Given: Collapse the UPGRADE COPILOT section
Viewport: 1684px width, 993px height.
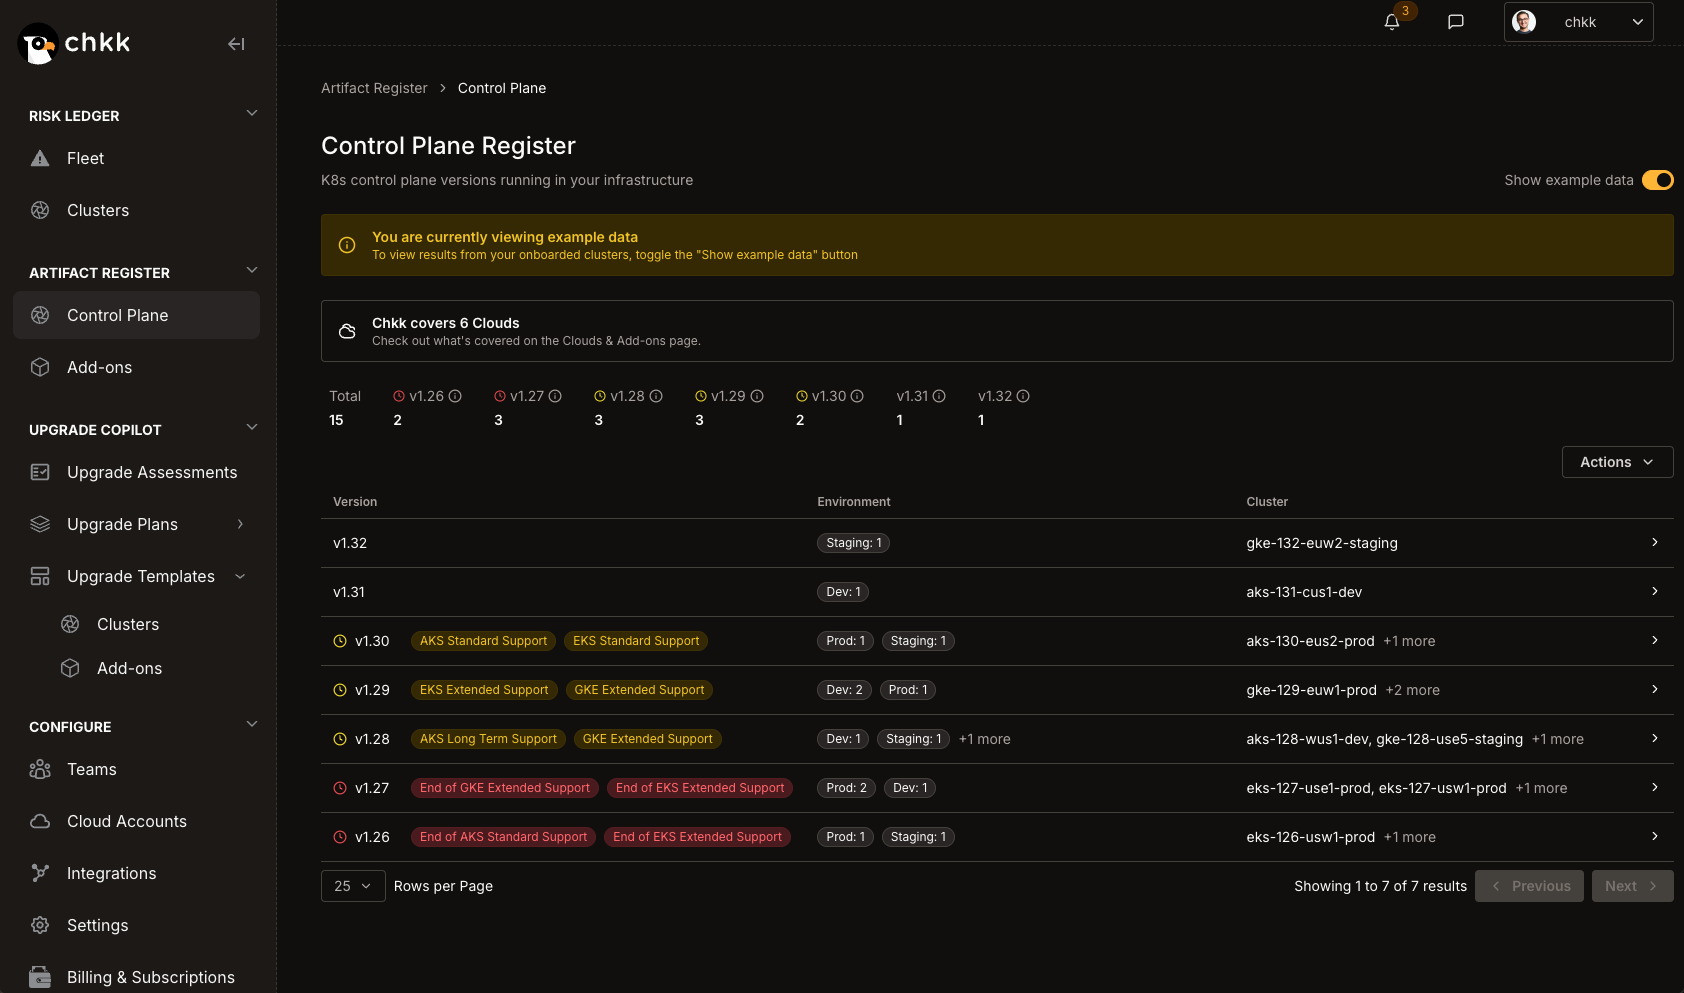Looking at the screenshot, I should [252, 427].
